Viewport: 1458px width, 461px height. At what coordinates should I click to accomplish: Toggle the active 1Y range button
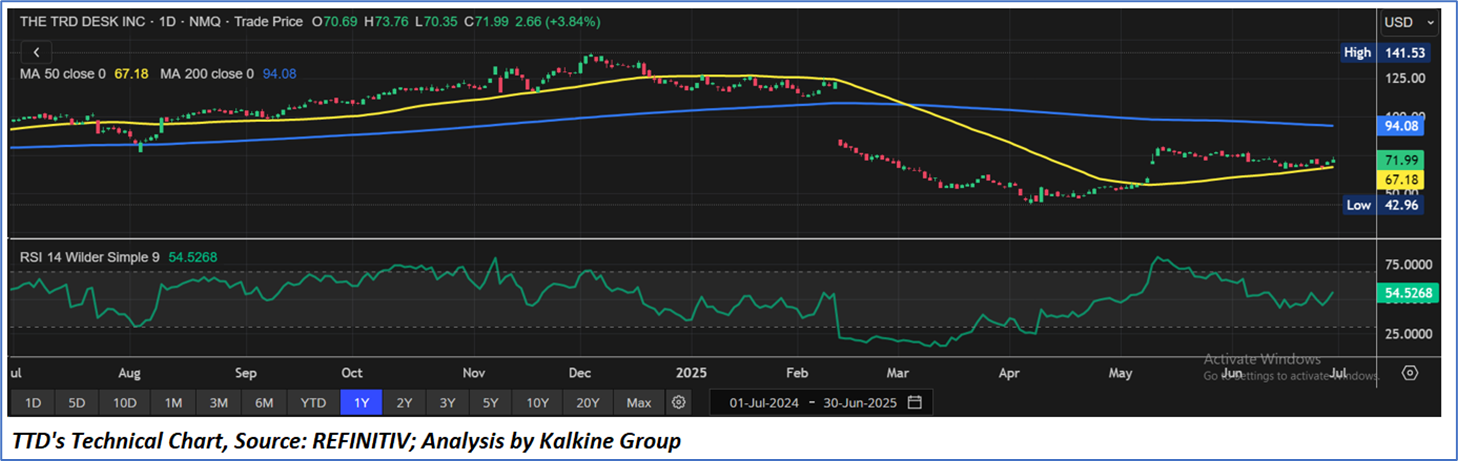coord(361,403)
